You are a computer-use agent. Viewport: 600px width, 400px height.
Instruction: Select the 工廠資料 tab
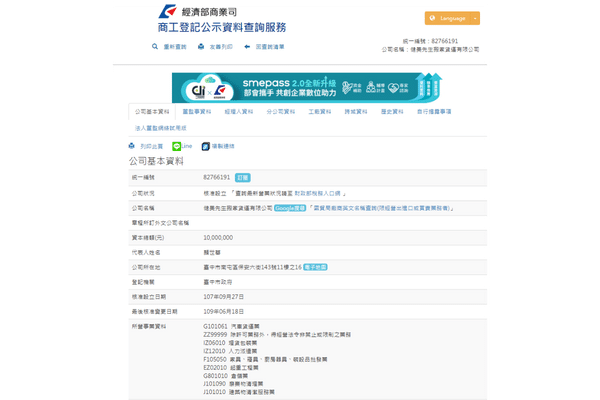pos(321,112)
